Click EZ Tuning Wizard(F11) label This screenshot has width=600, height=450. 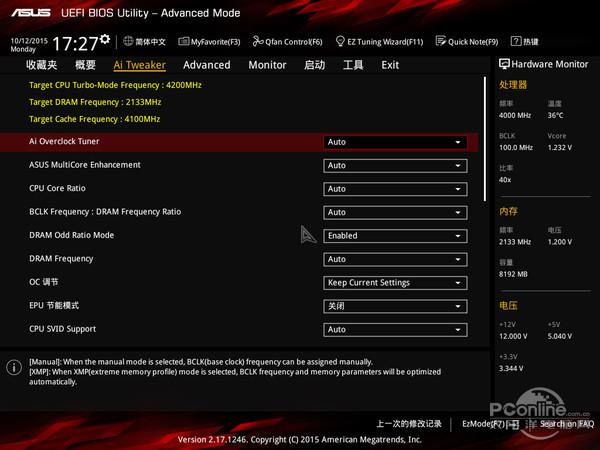point(385,42)
